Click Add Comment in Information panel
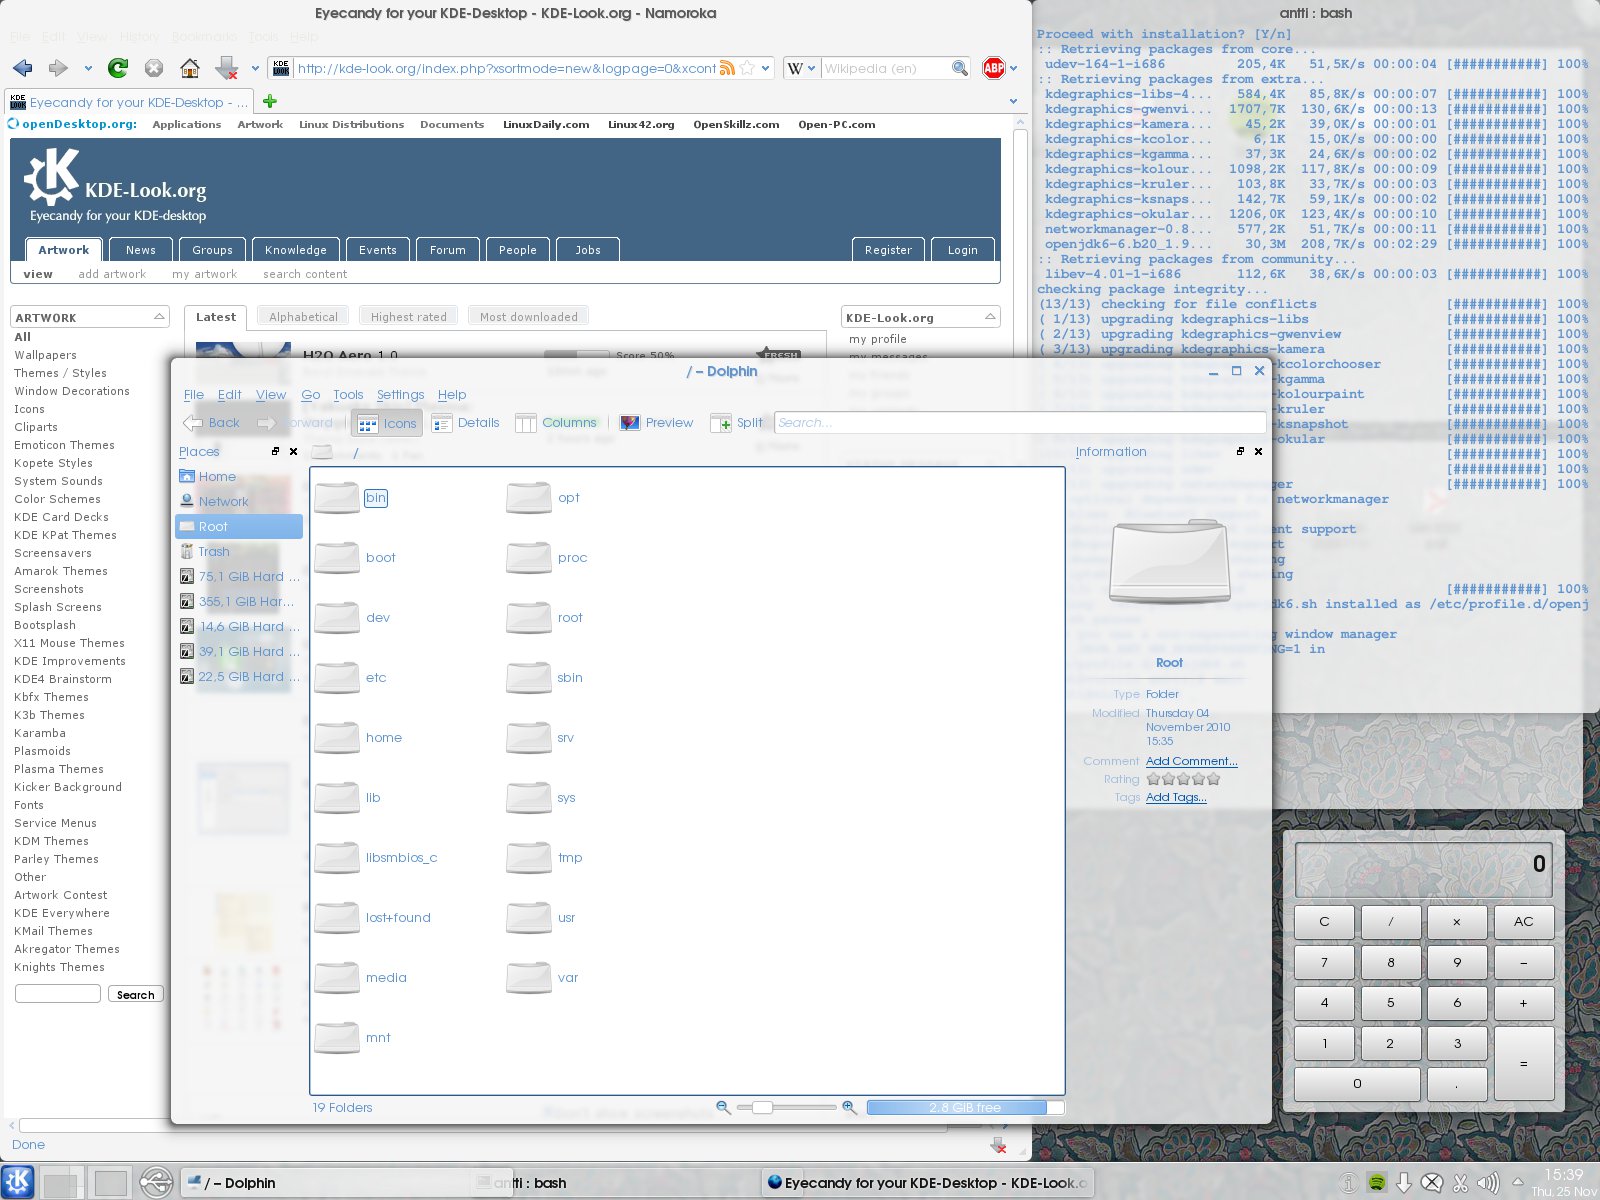Image resolution: width=1600 pixels, height=1200 pixels. pyautogui.click(x=1191, y=761)
